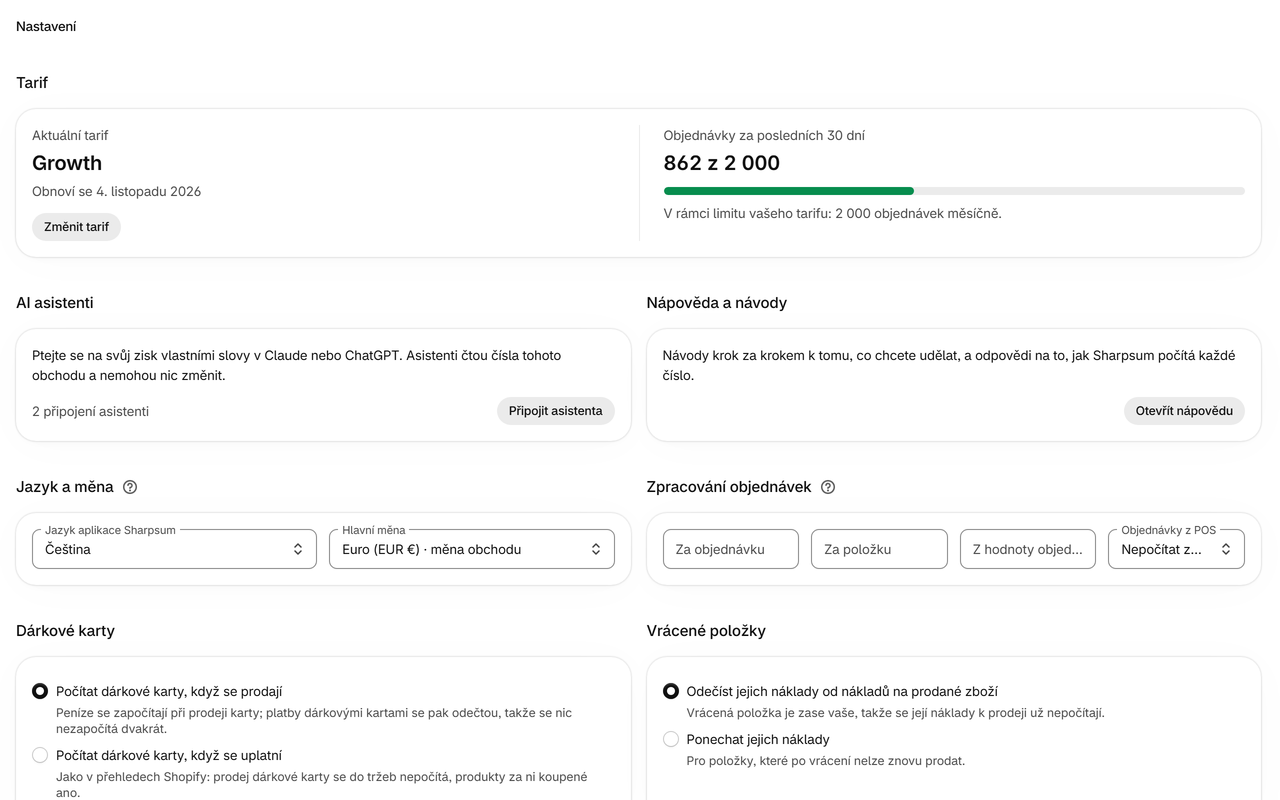The image size is (1280, 800).
Task: Click the Dárkové karty section heading
Action: coord(65,631)
